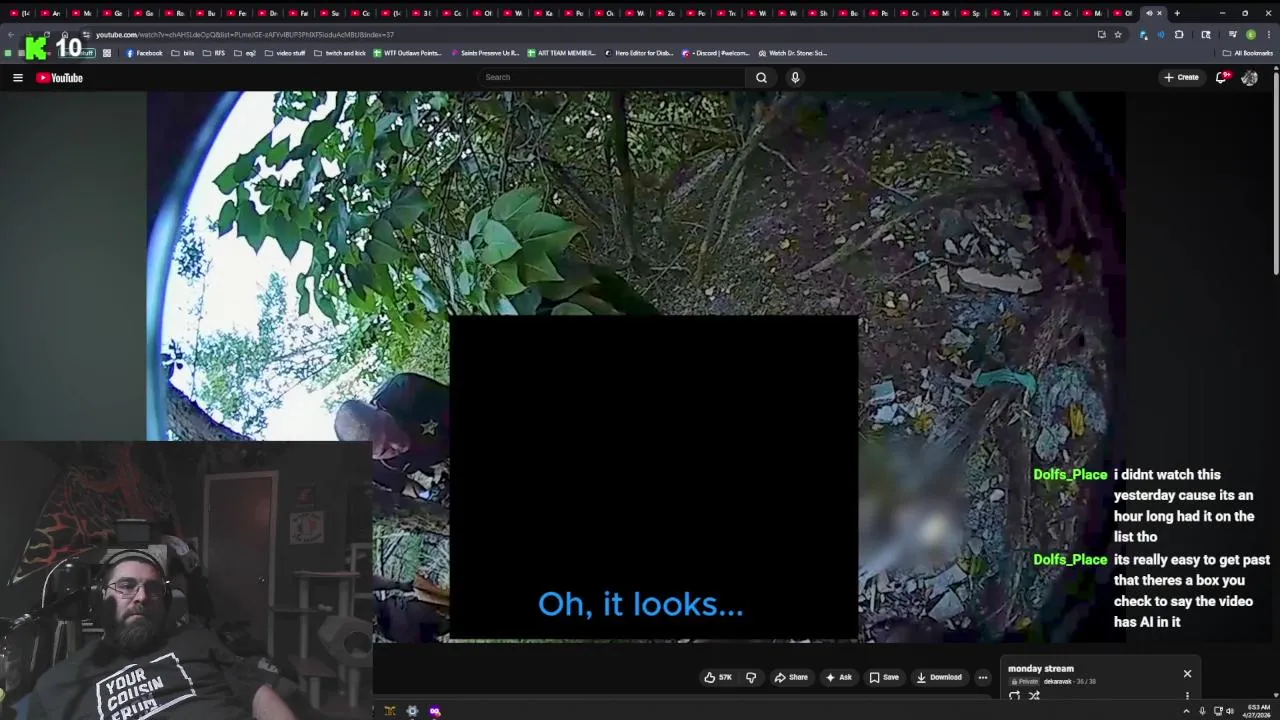Click the pink taskbar app icon

[x=435, y=711]
